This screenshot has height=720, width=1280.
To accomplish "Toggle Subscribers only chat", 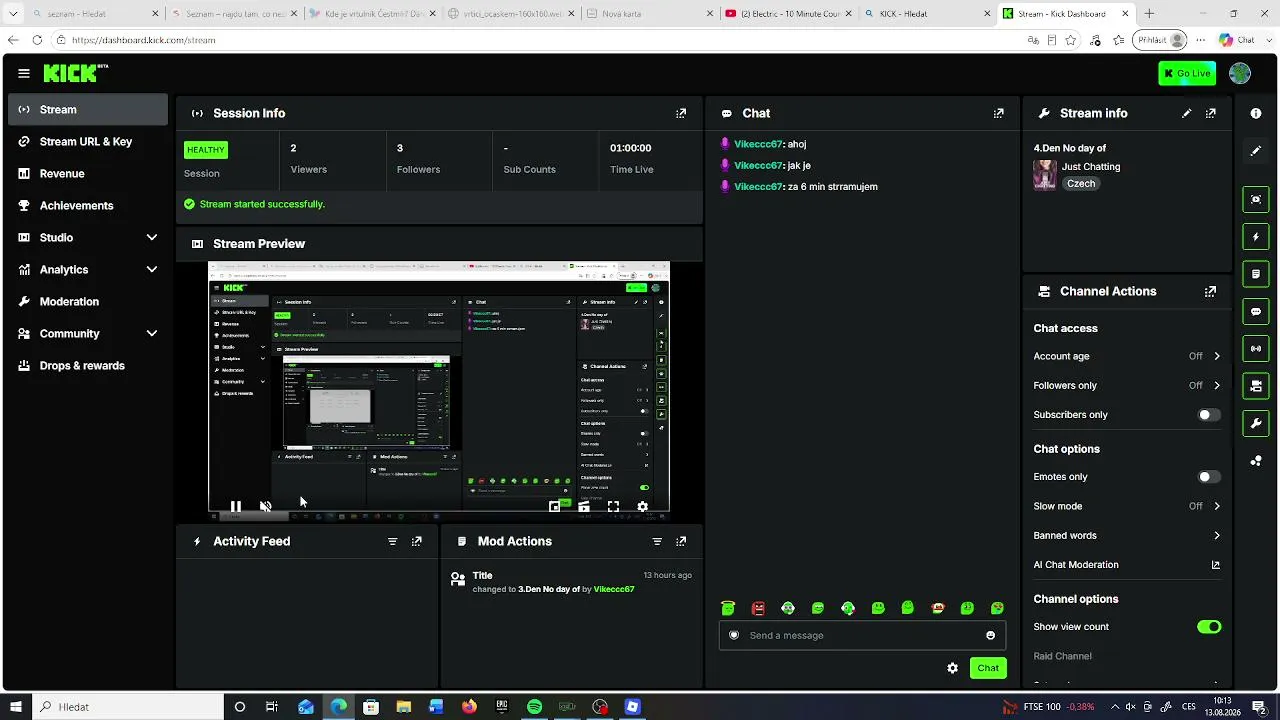I will tap(1209, 415).
